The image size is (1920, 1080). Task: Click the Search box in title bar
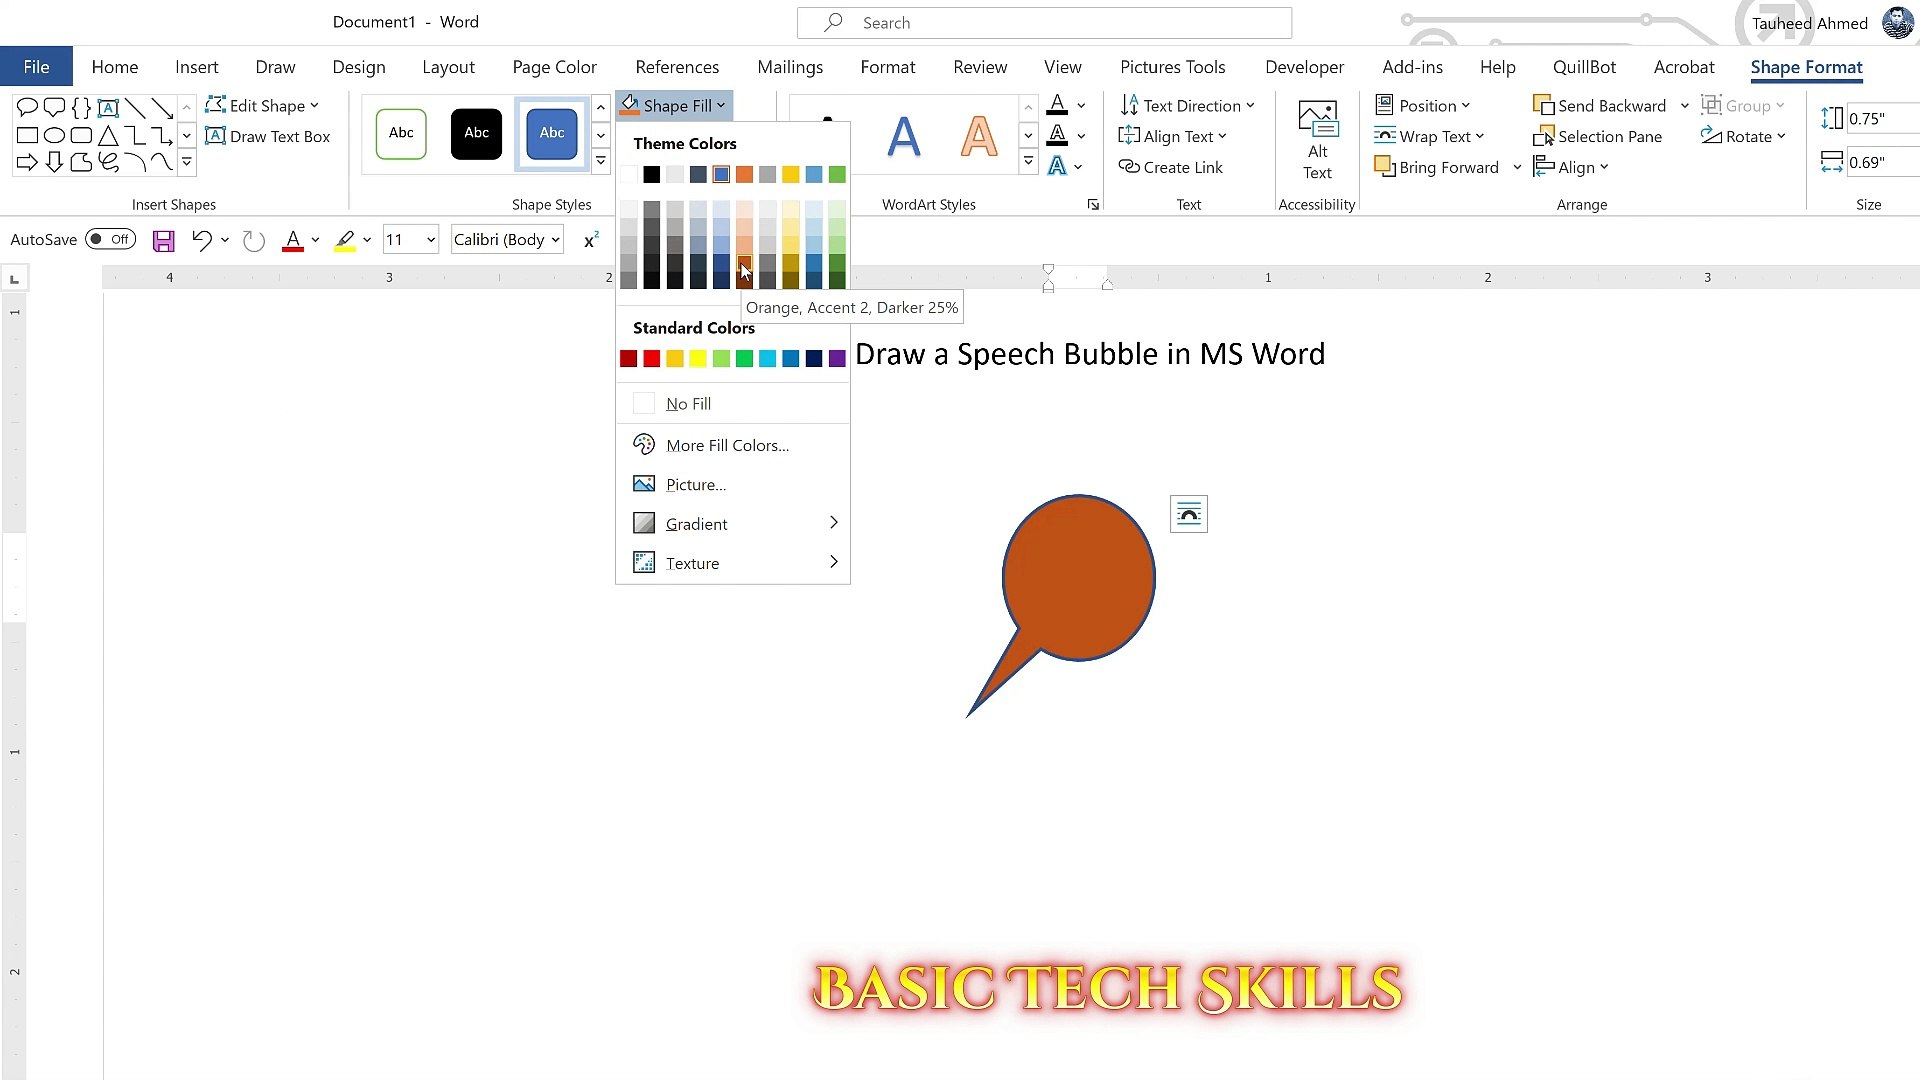coord(1044,23)
